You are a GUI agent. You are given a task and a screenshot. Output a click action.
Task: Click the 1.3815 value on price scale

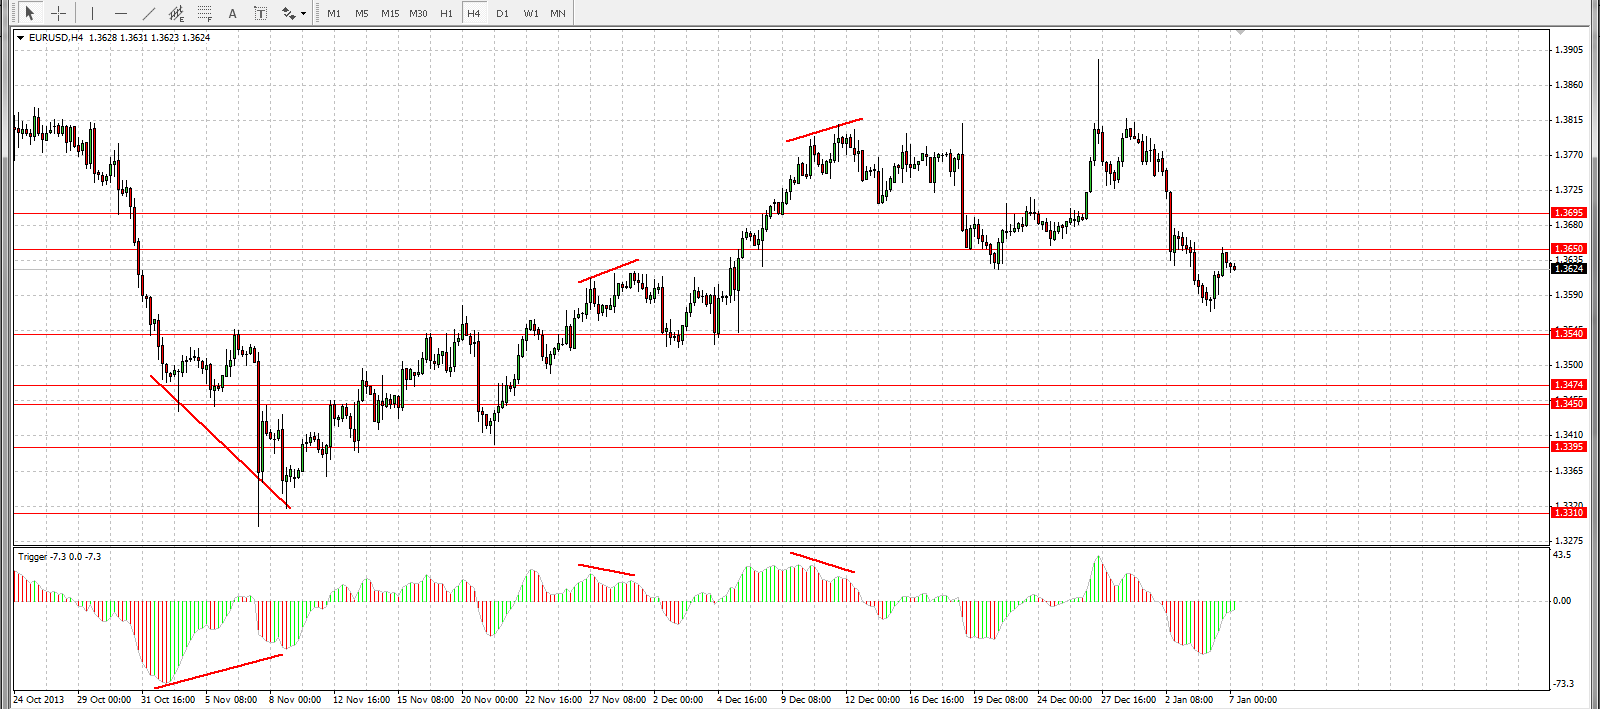tap(1569, 120)
